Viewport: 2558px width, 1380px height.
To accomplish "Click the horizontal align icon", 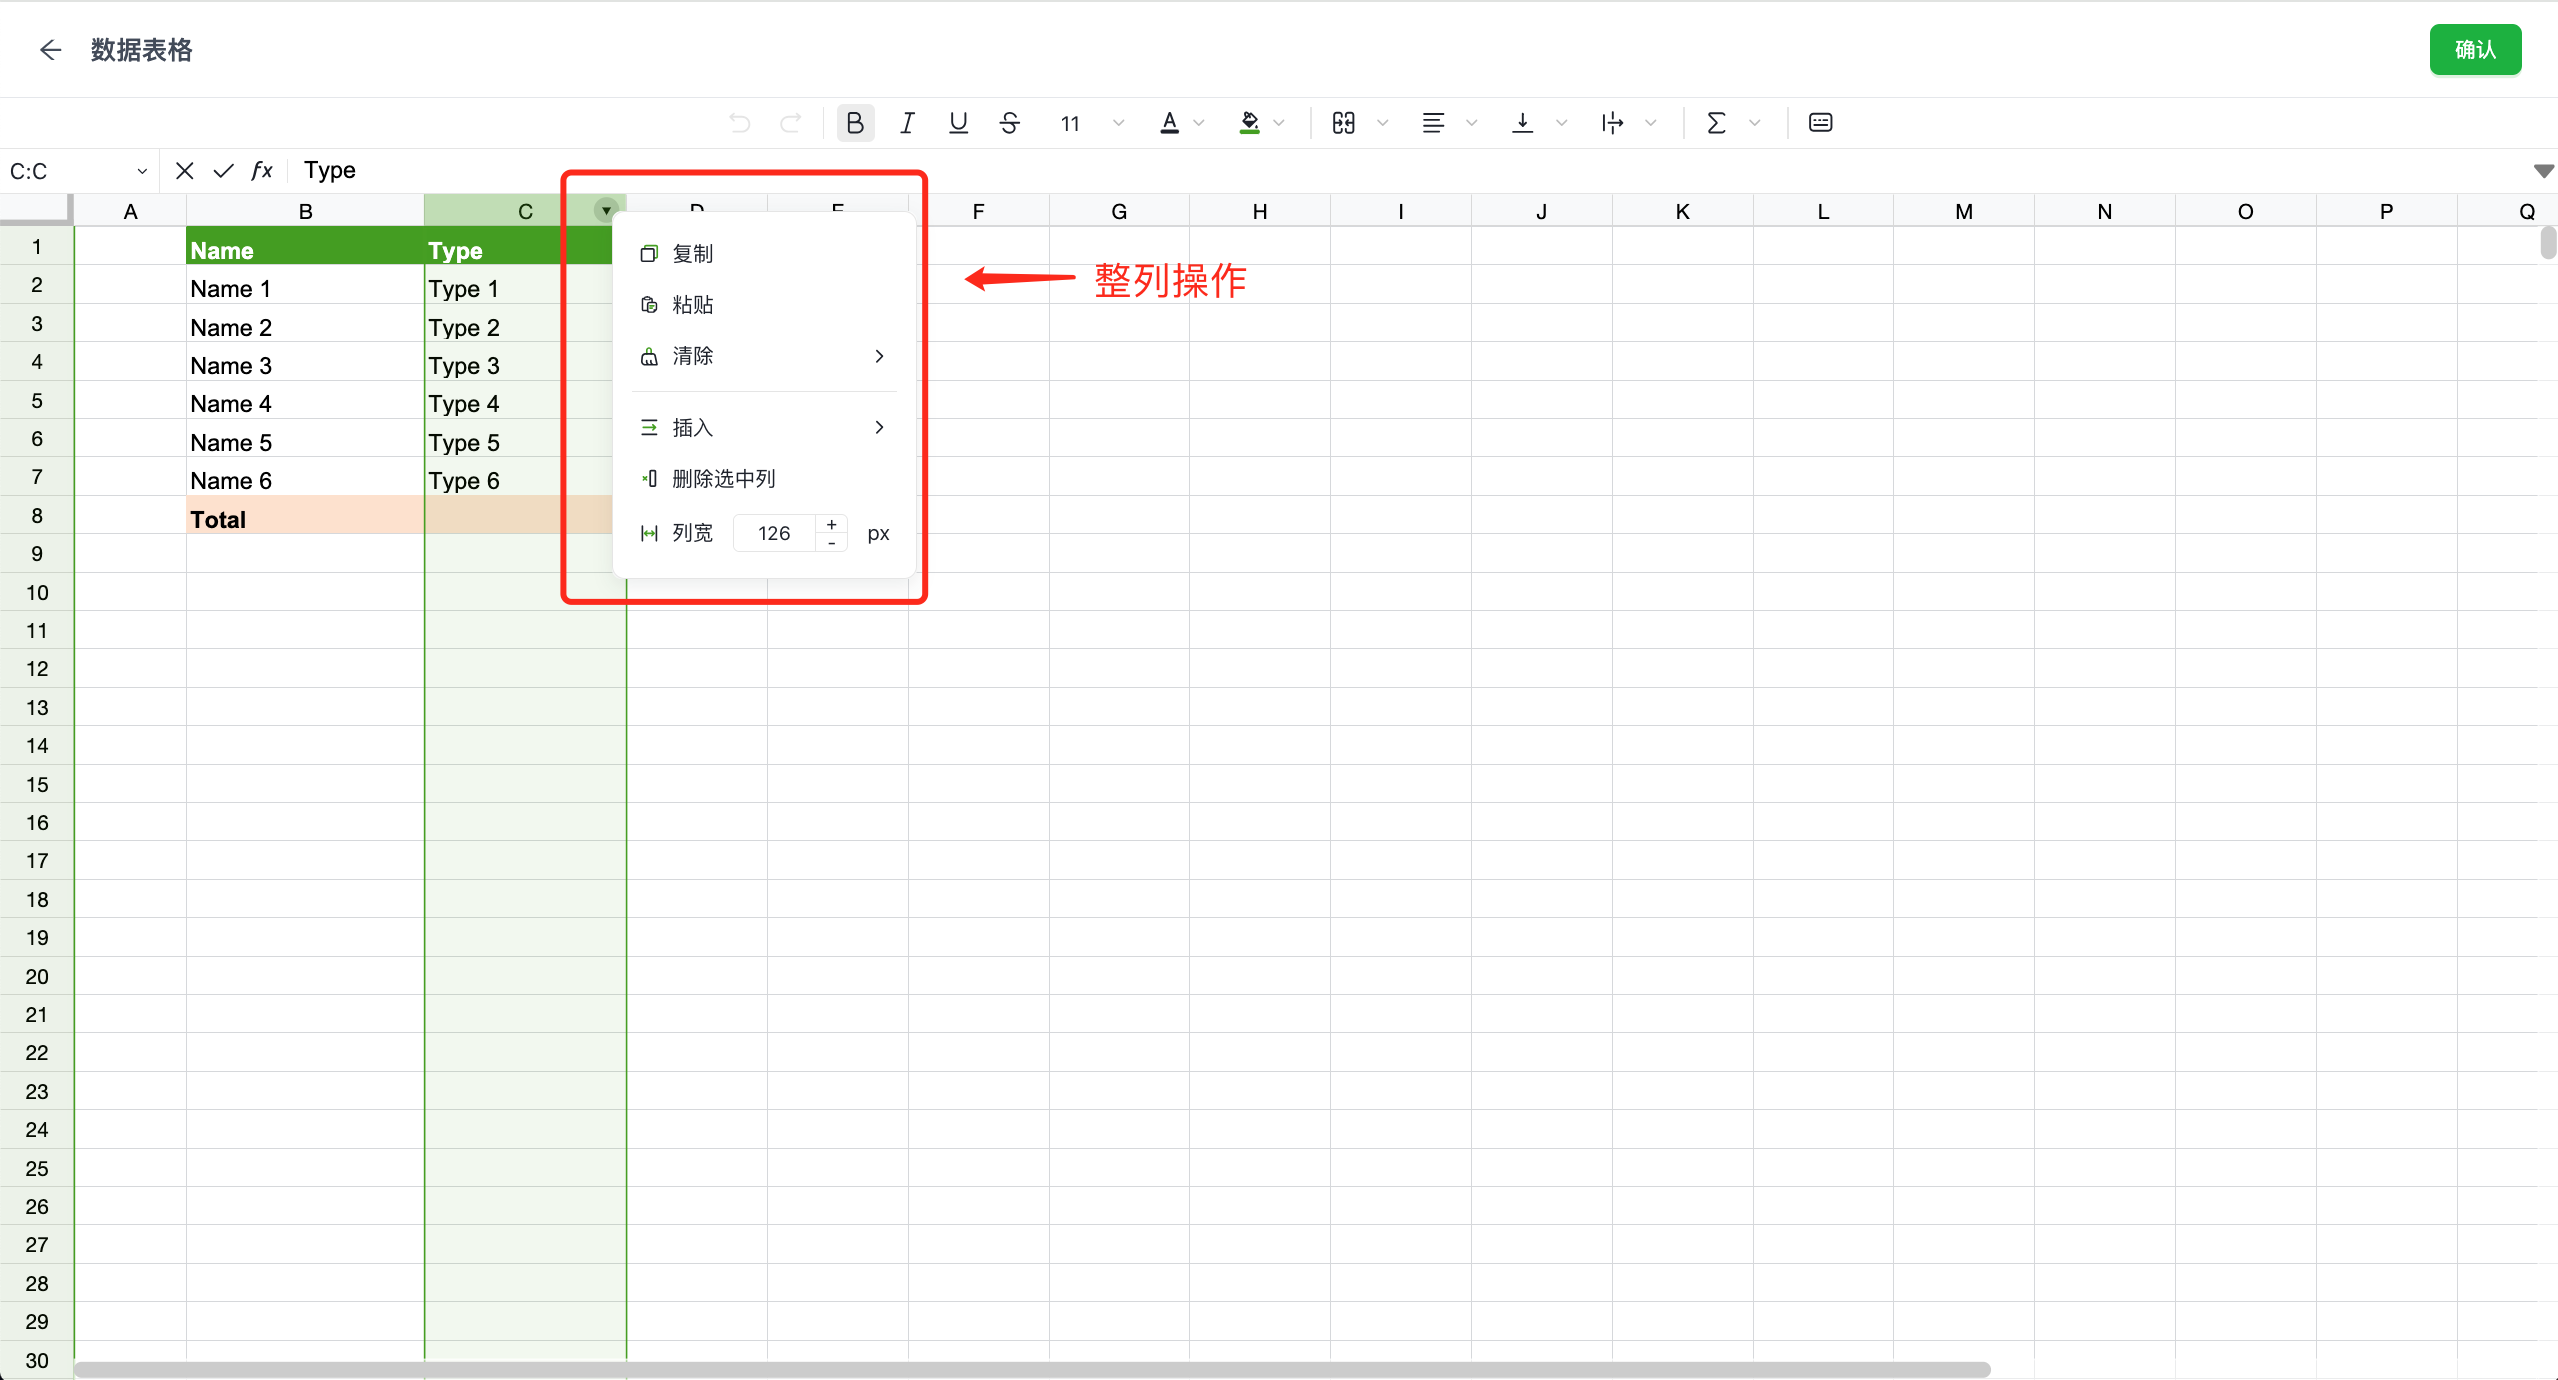I will click(x=1432, y=123).
